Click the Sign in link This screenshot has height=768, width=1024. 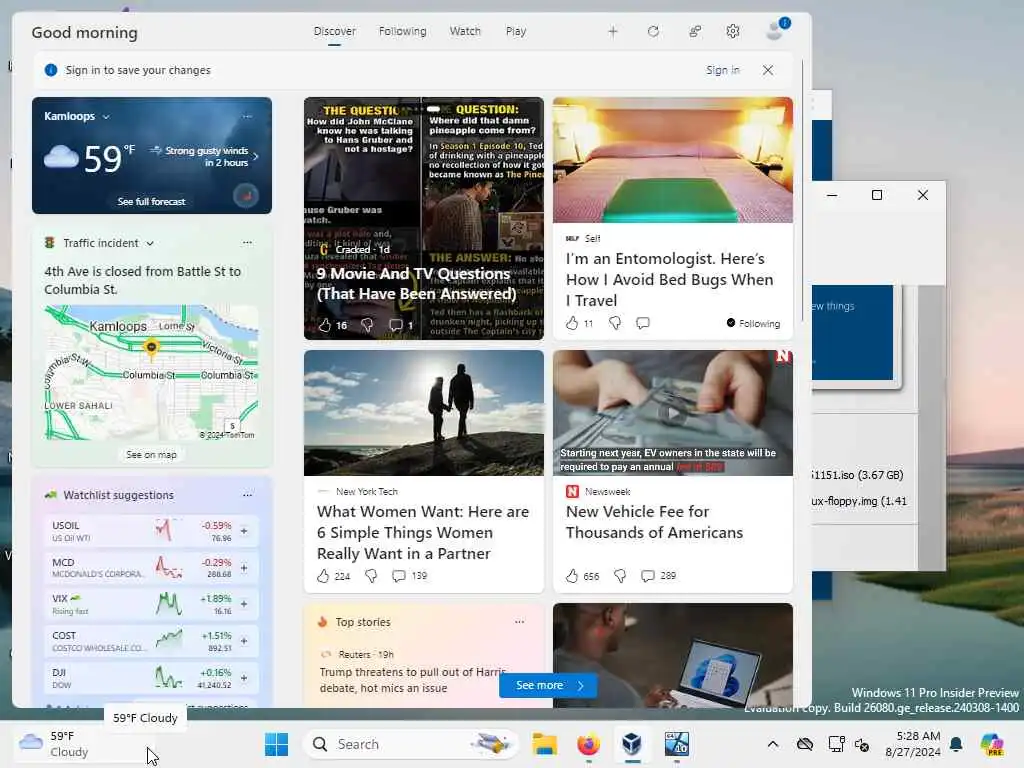pyautogui.click(x=723, y=70)
